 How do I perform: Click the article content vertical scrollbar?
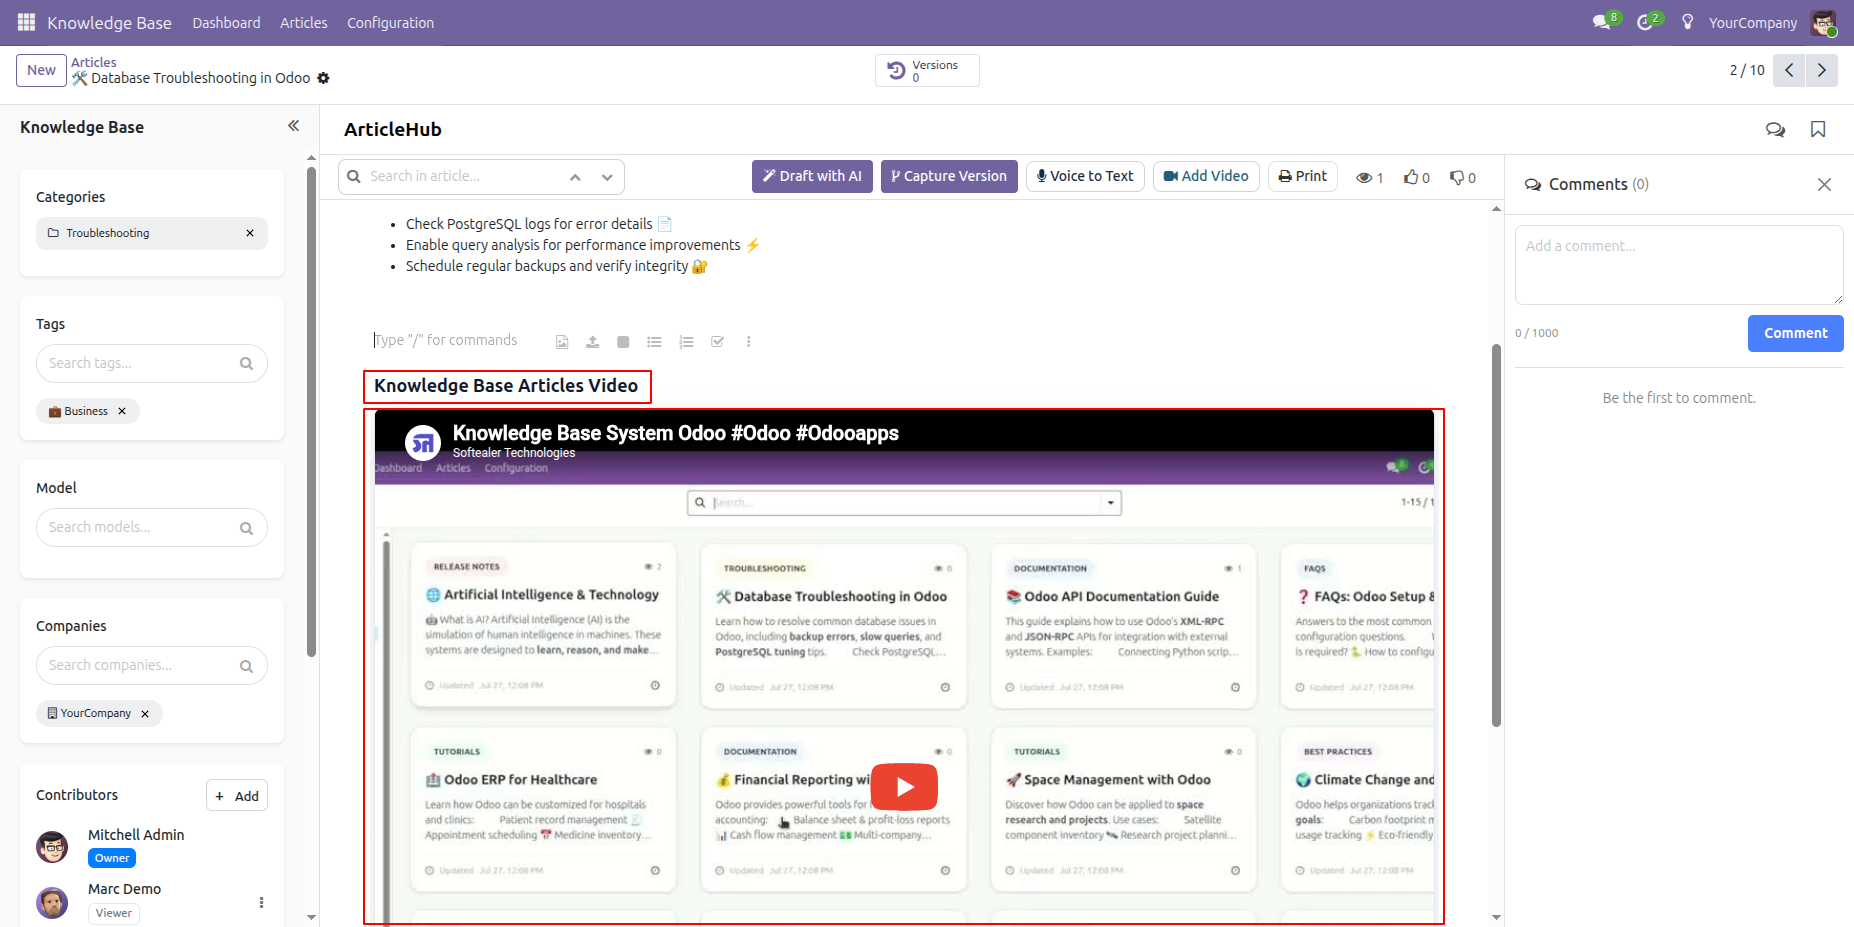click(1496, 535)
